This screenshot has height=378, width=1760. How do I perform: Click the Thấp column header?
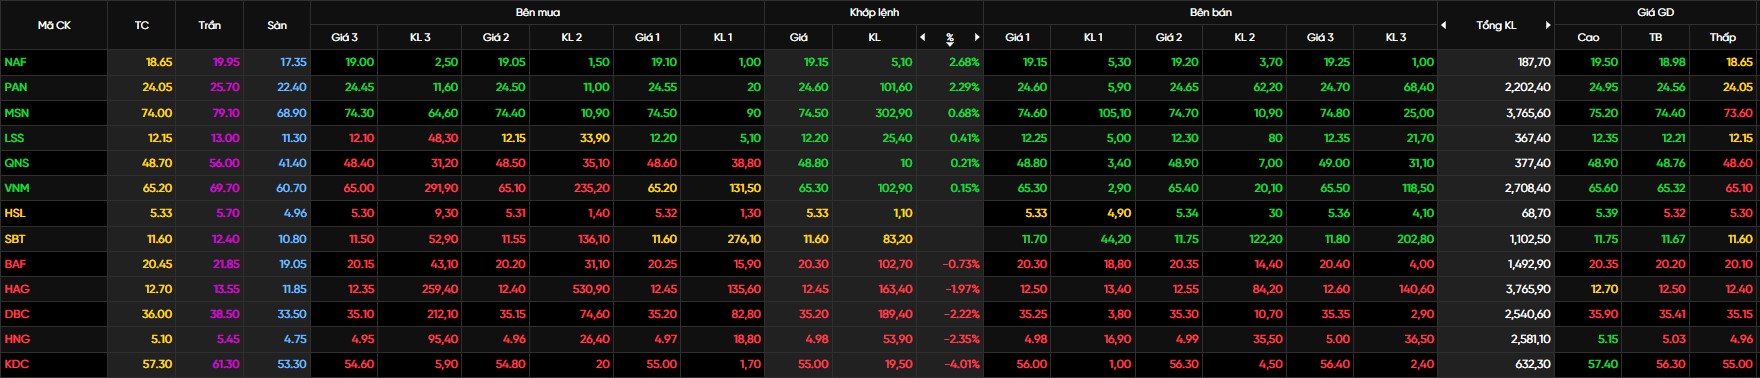point(1722,37)
